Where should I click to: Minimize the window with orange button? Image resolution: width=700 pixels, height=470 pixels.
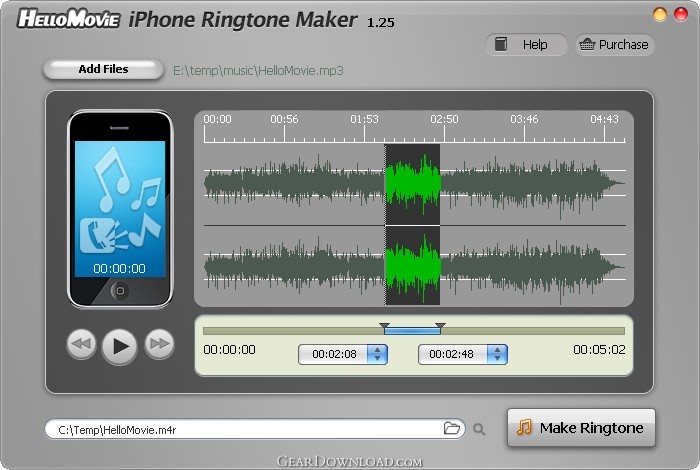660,14
